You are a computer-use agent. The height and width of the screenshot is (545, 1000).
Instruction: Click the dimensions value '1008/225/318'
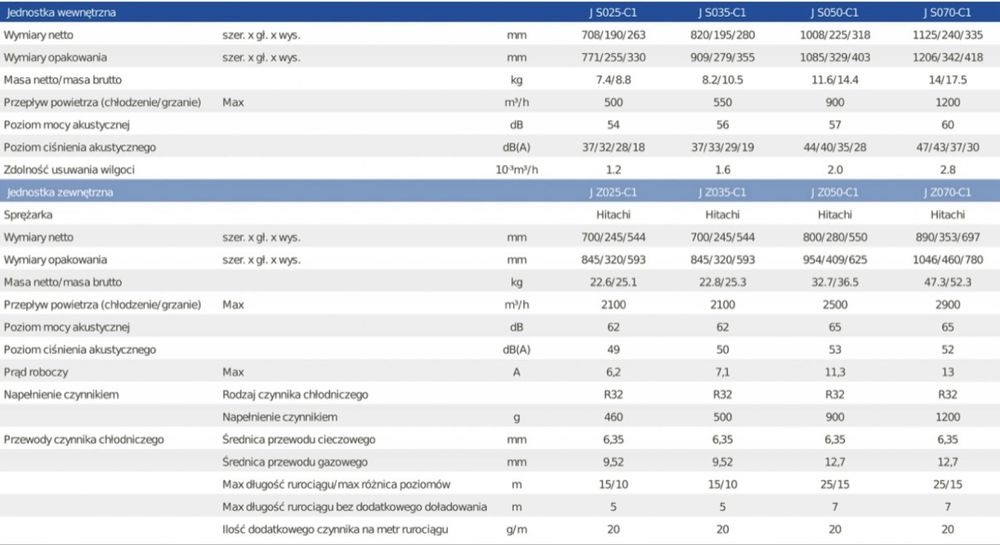tap(834, 35)
